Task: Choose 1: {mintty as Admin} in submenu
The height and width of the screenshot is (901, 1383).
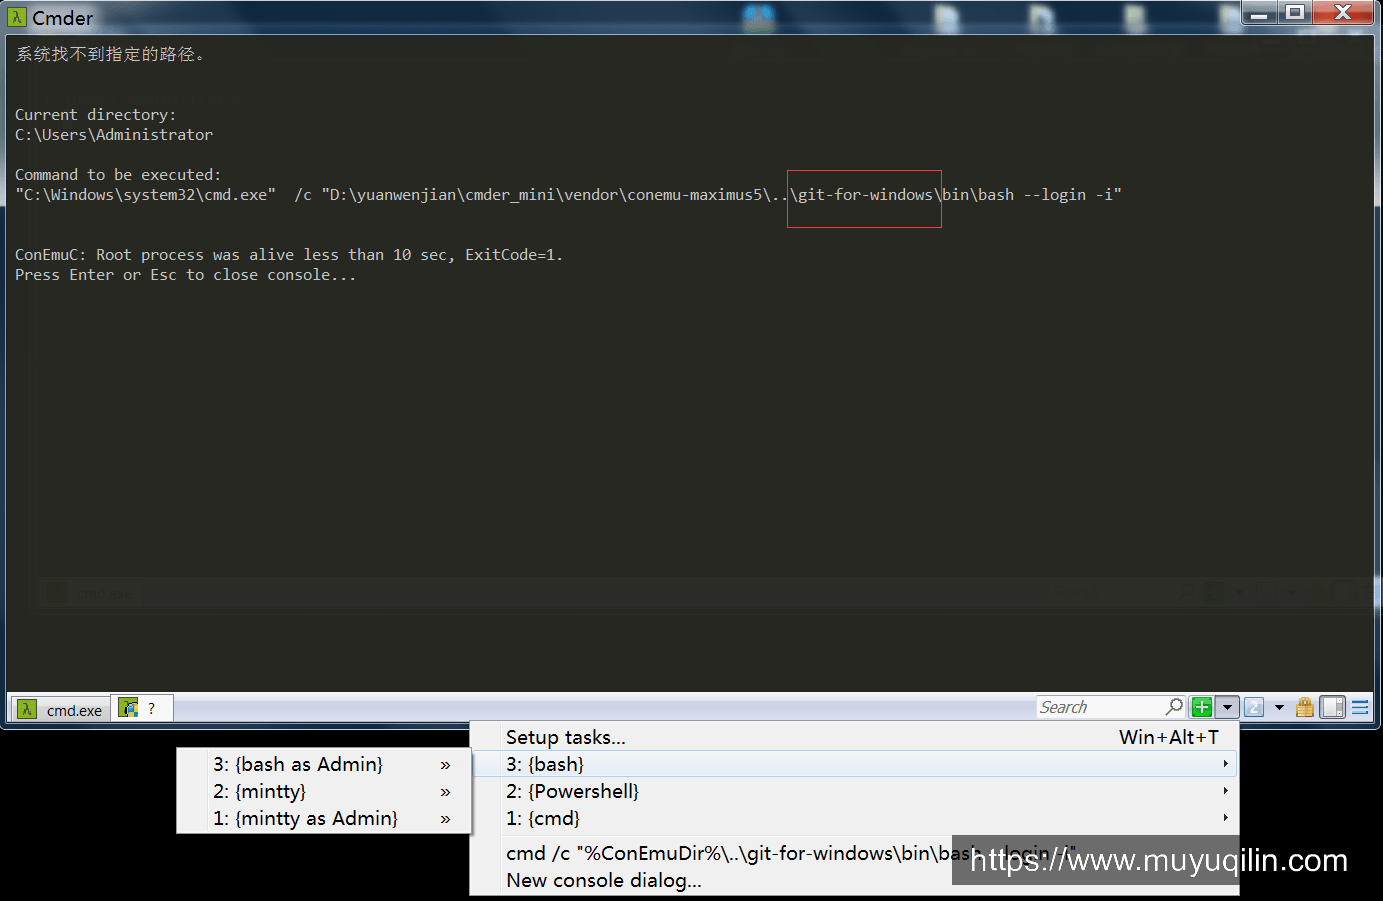Action: 324,818
